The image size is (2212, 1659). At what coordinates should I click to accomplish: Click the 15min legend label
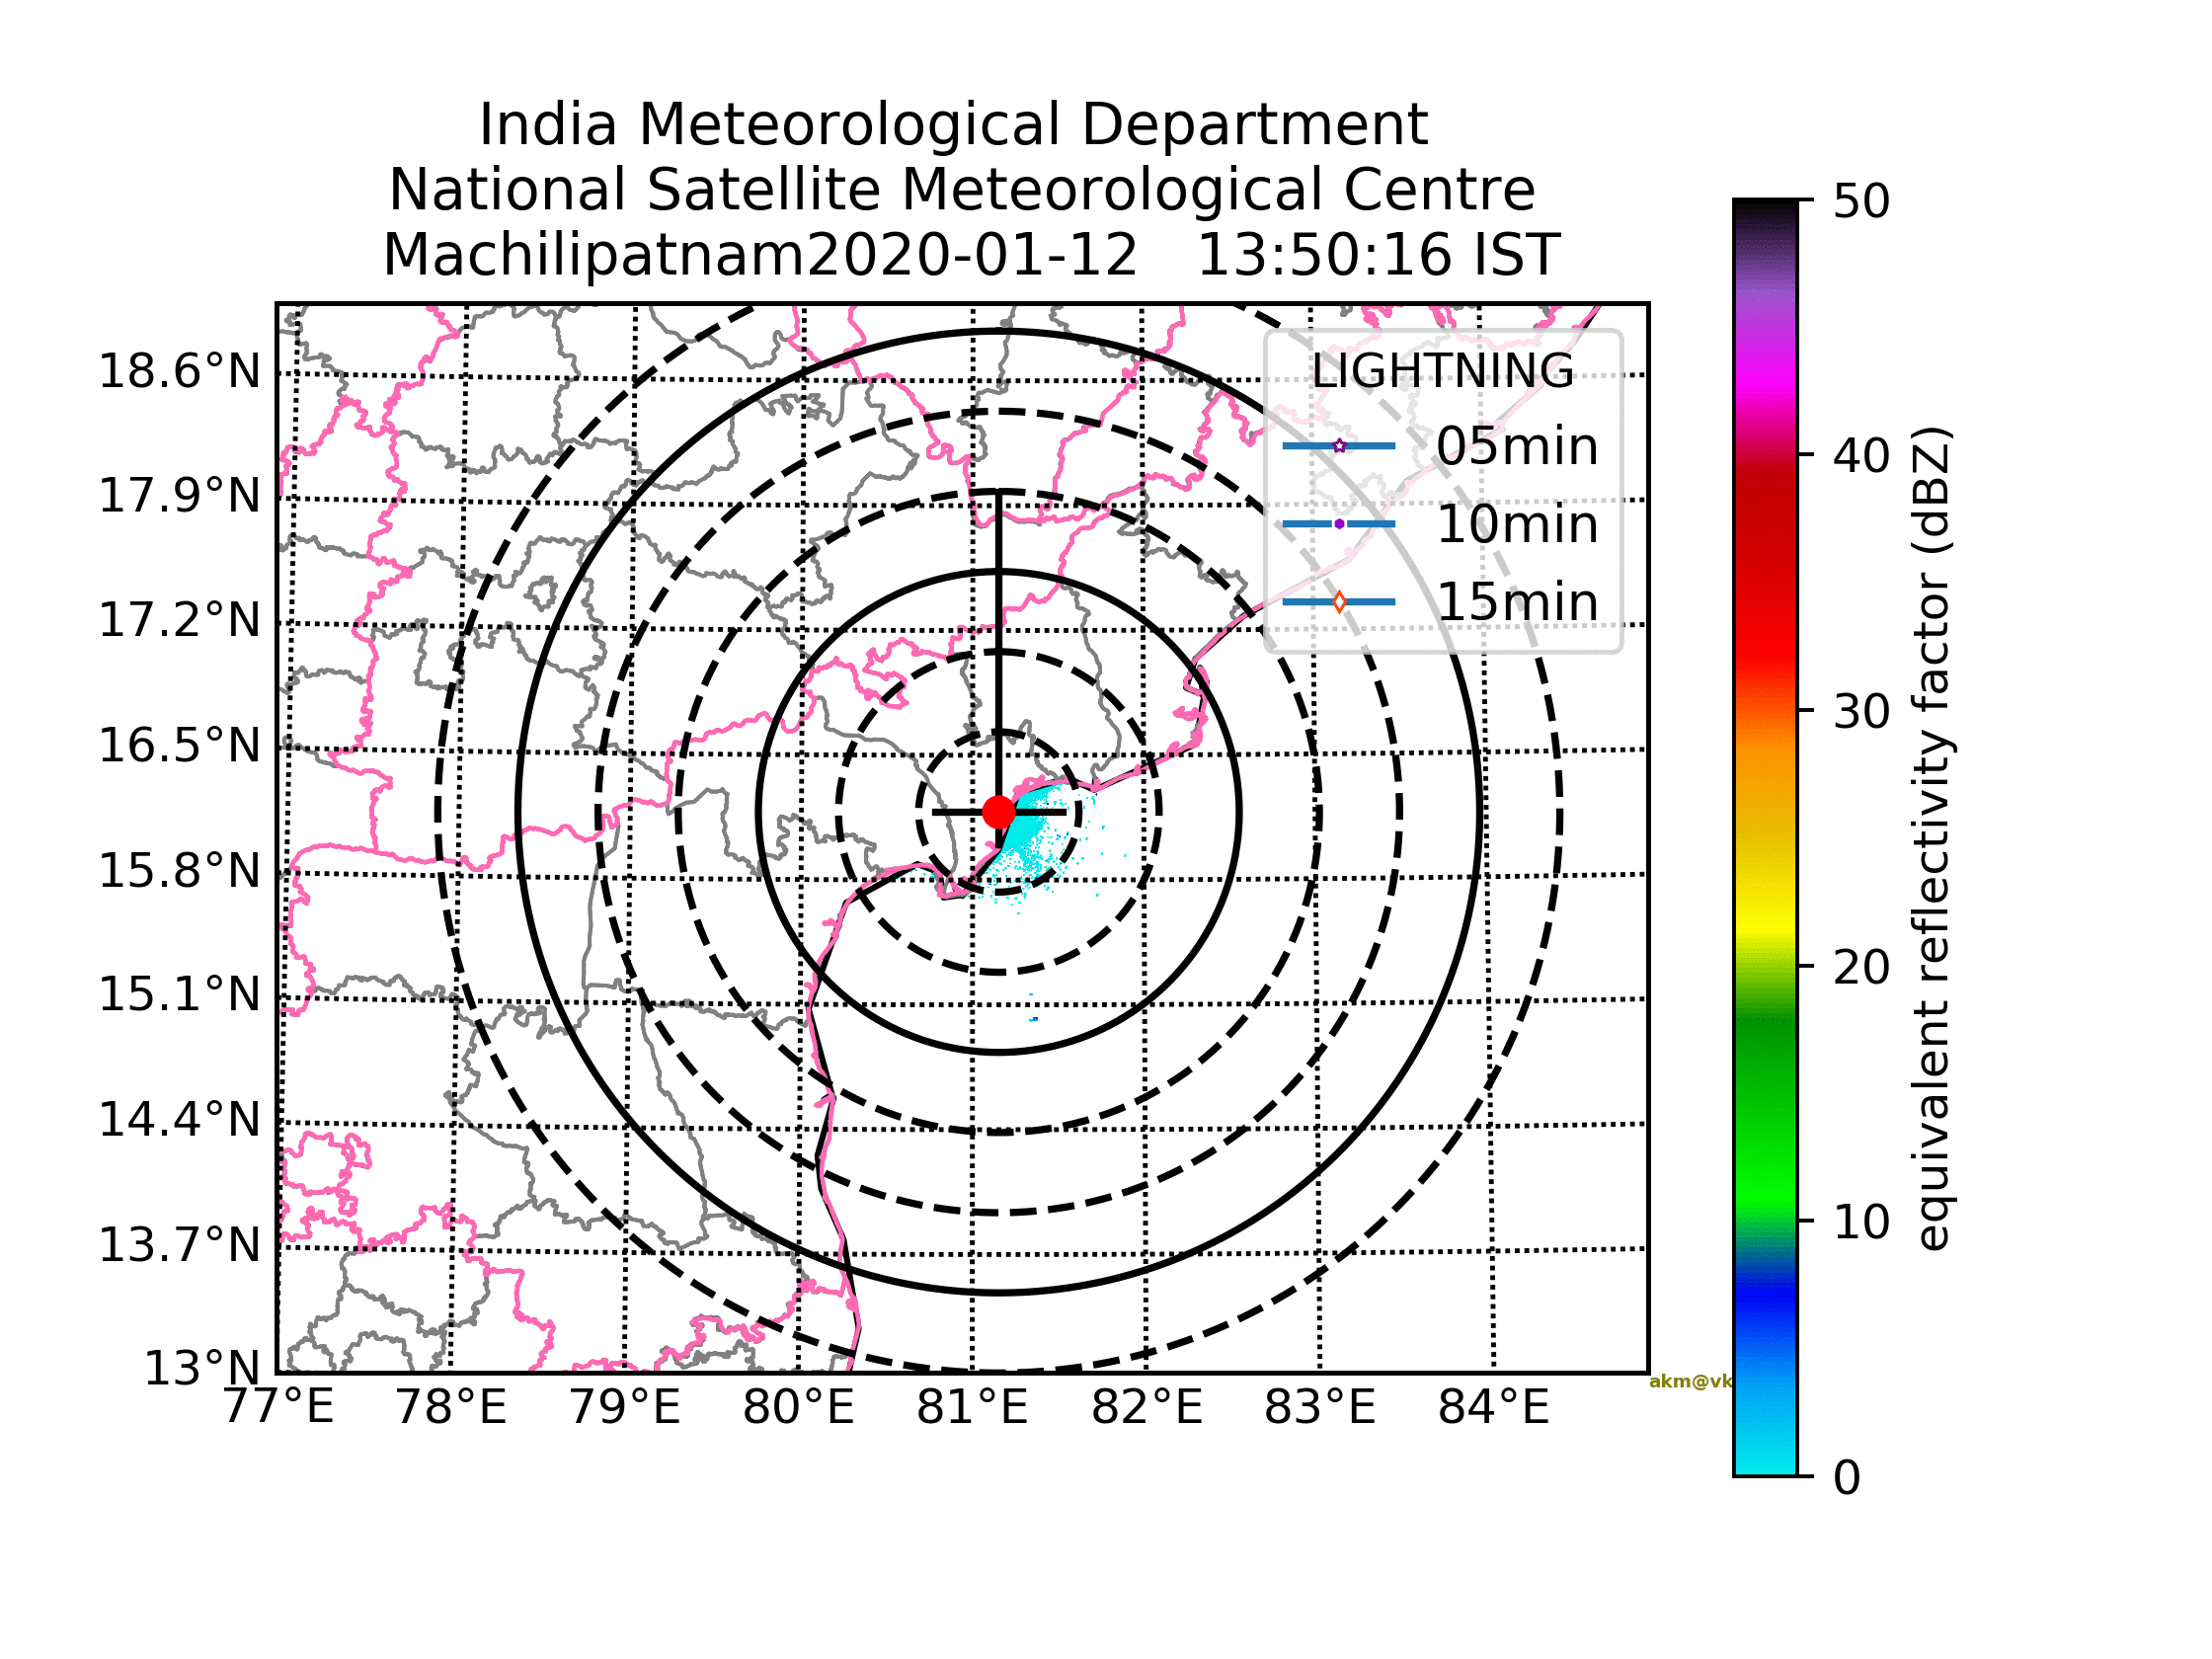1517,602
